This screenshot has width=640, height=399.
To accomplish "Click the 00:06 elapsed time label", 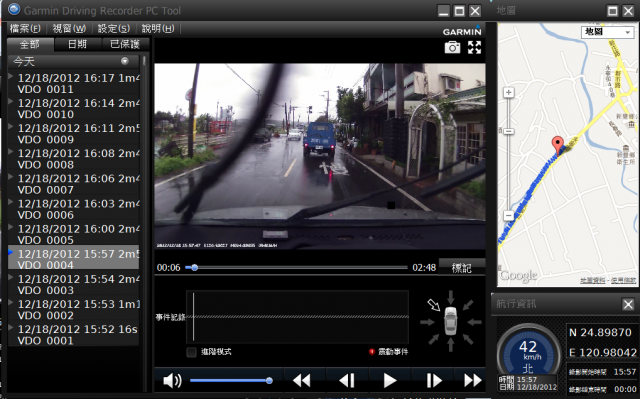I will click(169, 268).
